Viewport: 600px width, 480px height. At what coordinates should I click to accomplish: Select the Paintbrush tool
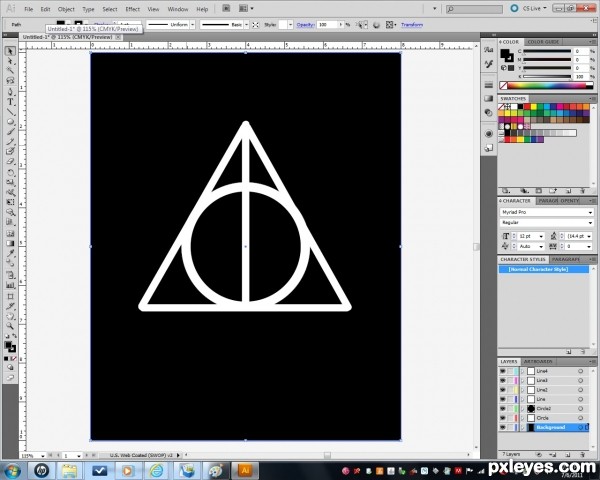pos(10,132)
